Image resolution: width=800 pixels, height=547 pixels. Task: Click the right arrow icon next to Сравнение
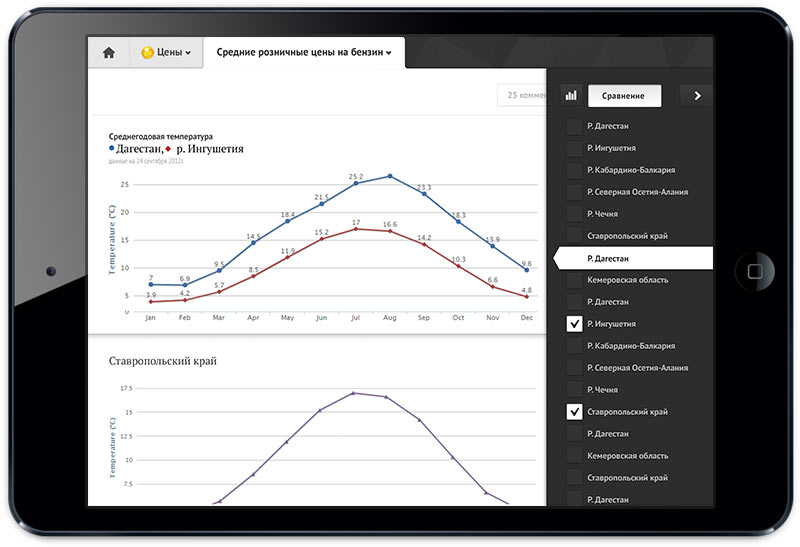pyautogui.click(x=697, y=96)
